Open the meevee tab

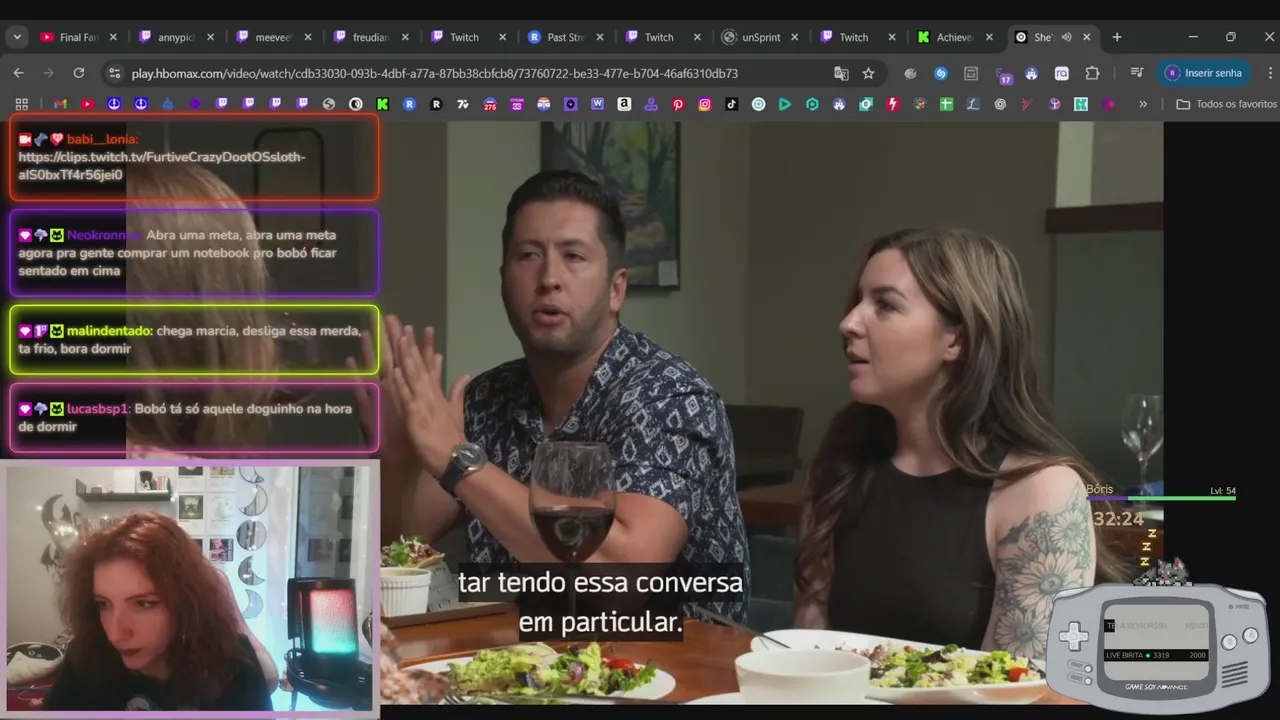point(273,37)
